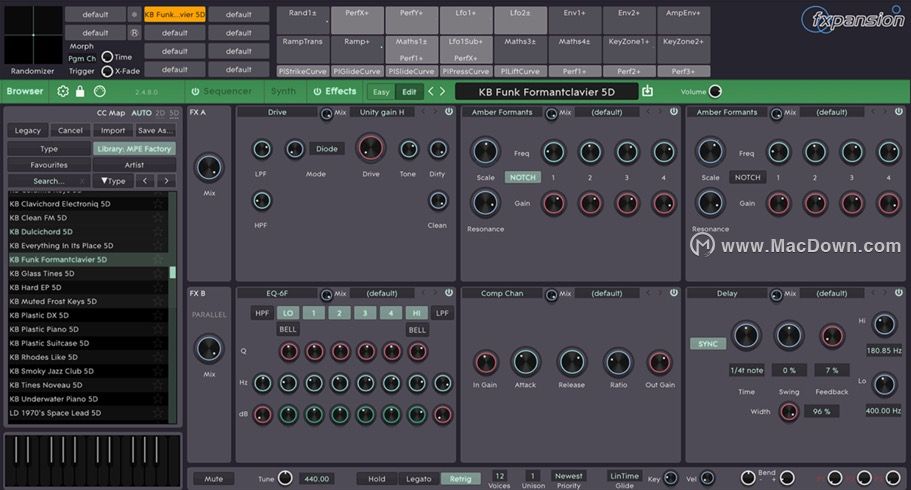911x490 pixels.
Task: Select the Favourites browser filter
Action: [x=49, y=165]
